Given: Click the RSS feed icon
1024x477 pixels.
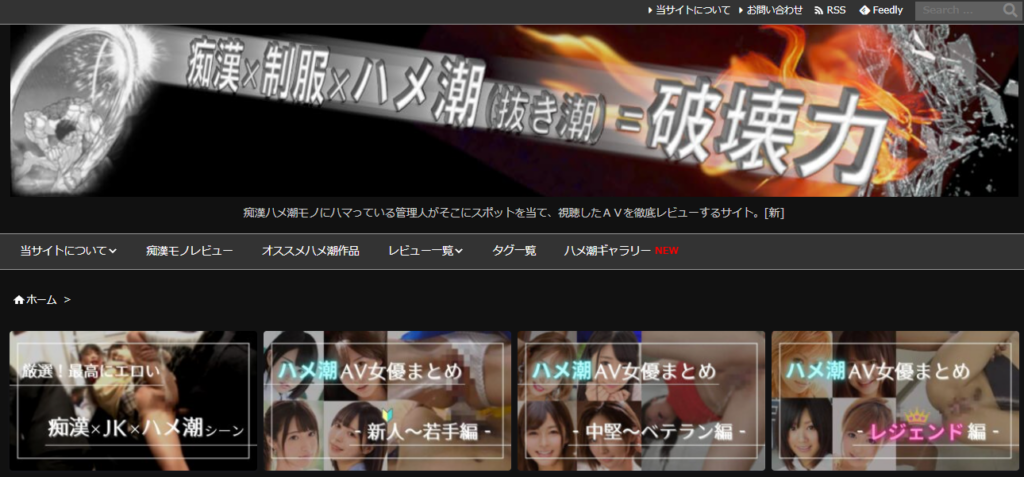Looking at the screenshot, I should (x=819, y=10).
